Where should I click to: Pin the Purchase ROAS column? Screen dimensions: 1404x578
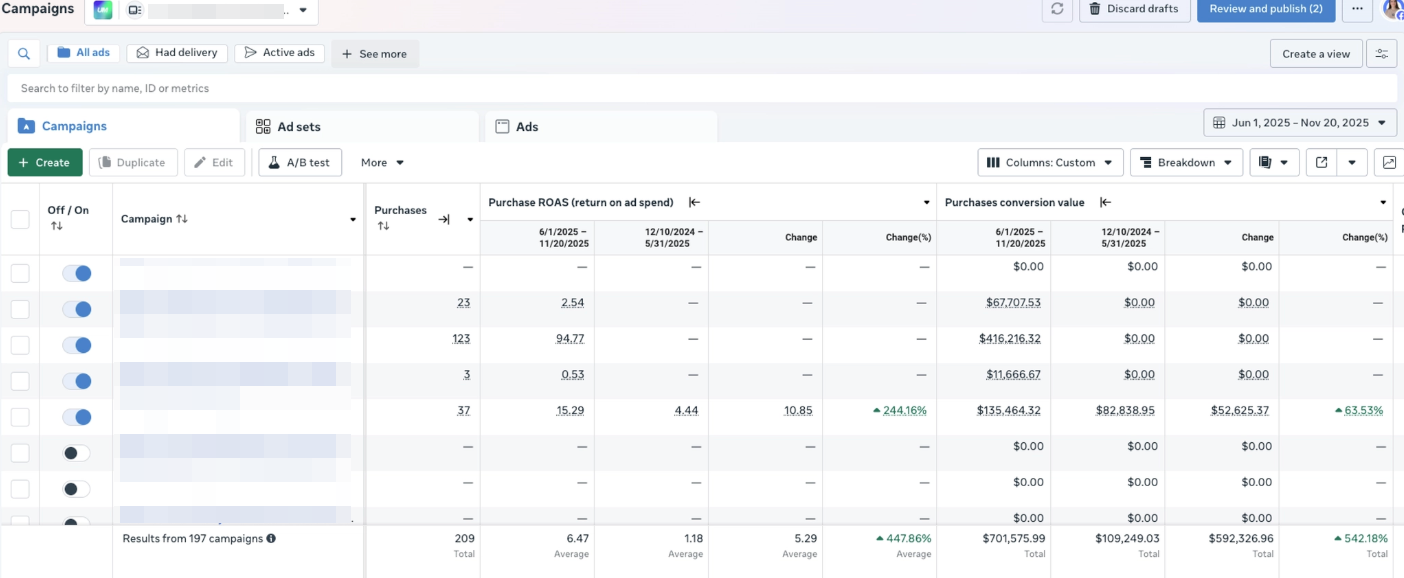(x=695, y=201)
